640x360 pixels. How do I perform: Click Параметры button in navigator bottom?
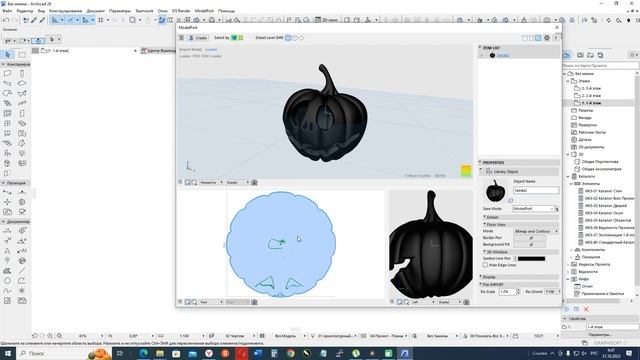coord(600,334)
